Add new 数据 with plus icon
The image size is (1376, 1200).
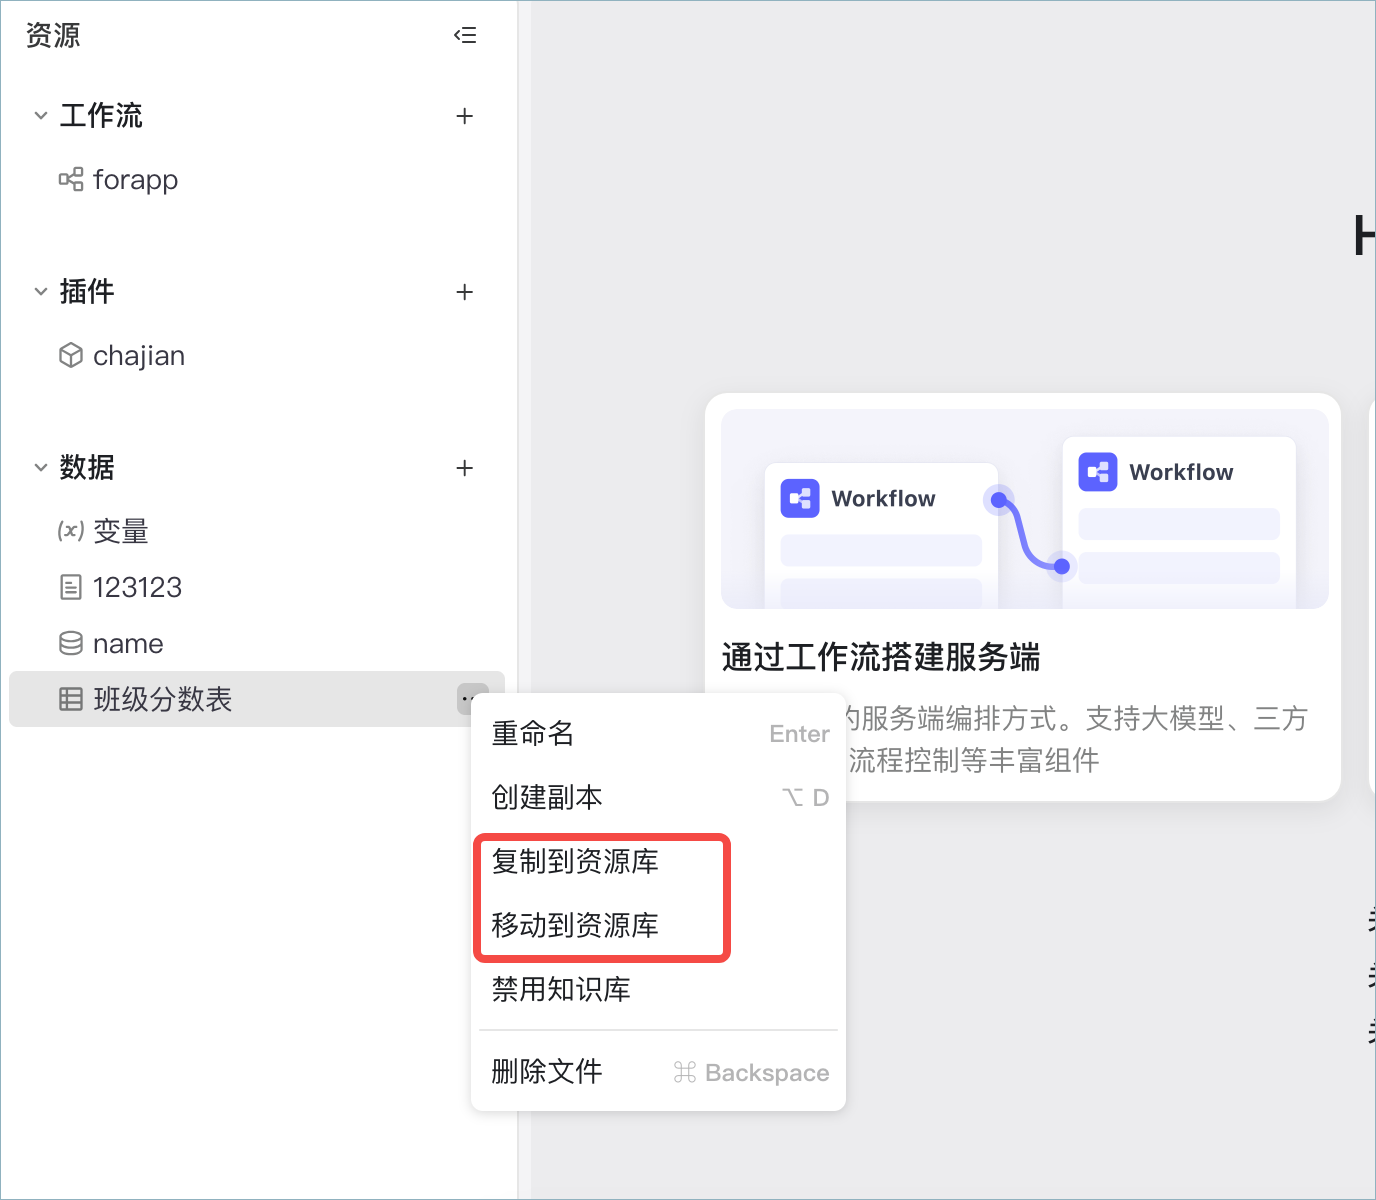pos(464,468)
